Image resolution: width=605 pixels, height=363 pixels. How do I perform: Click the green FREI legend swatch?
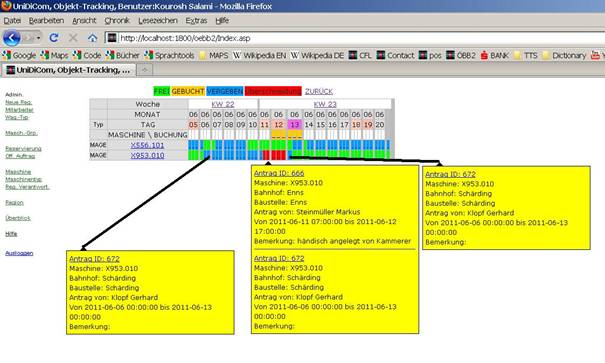click(162, 91)
